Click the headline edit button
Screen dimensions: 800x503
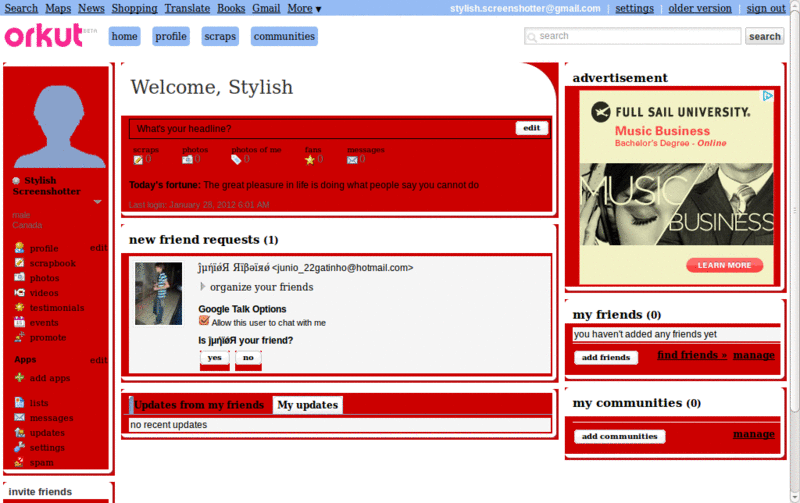(x=532, y=128)
